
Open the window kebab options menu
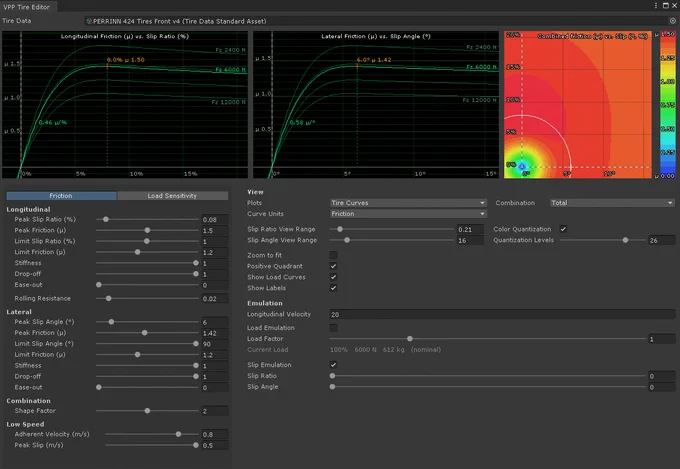tap(656, 6)
